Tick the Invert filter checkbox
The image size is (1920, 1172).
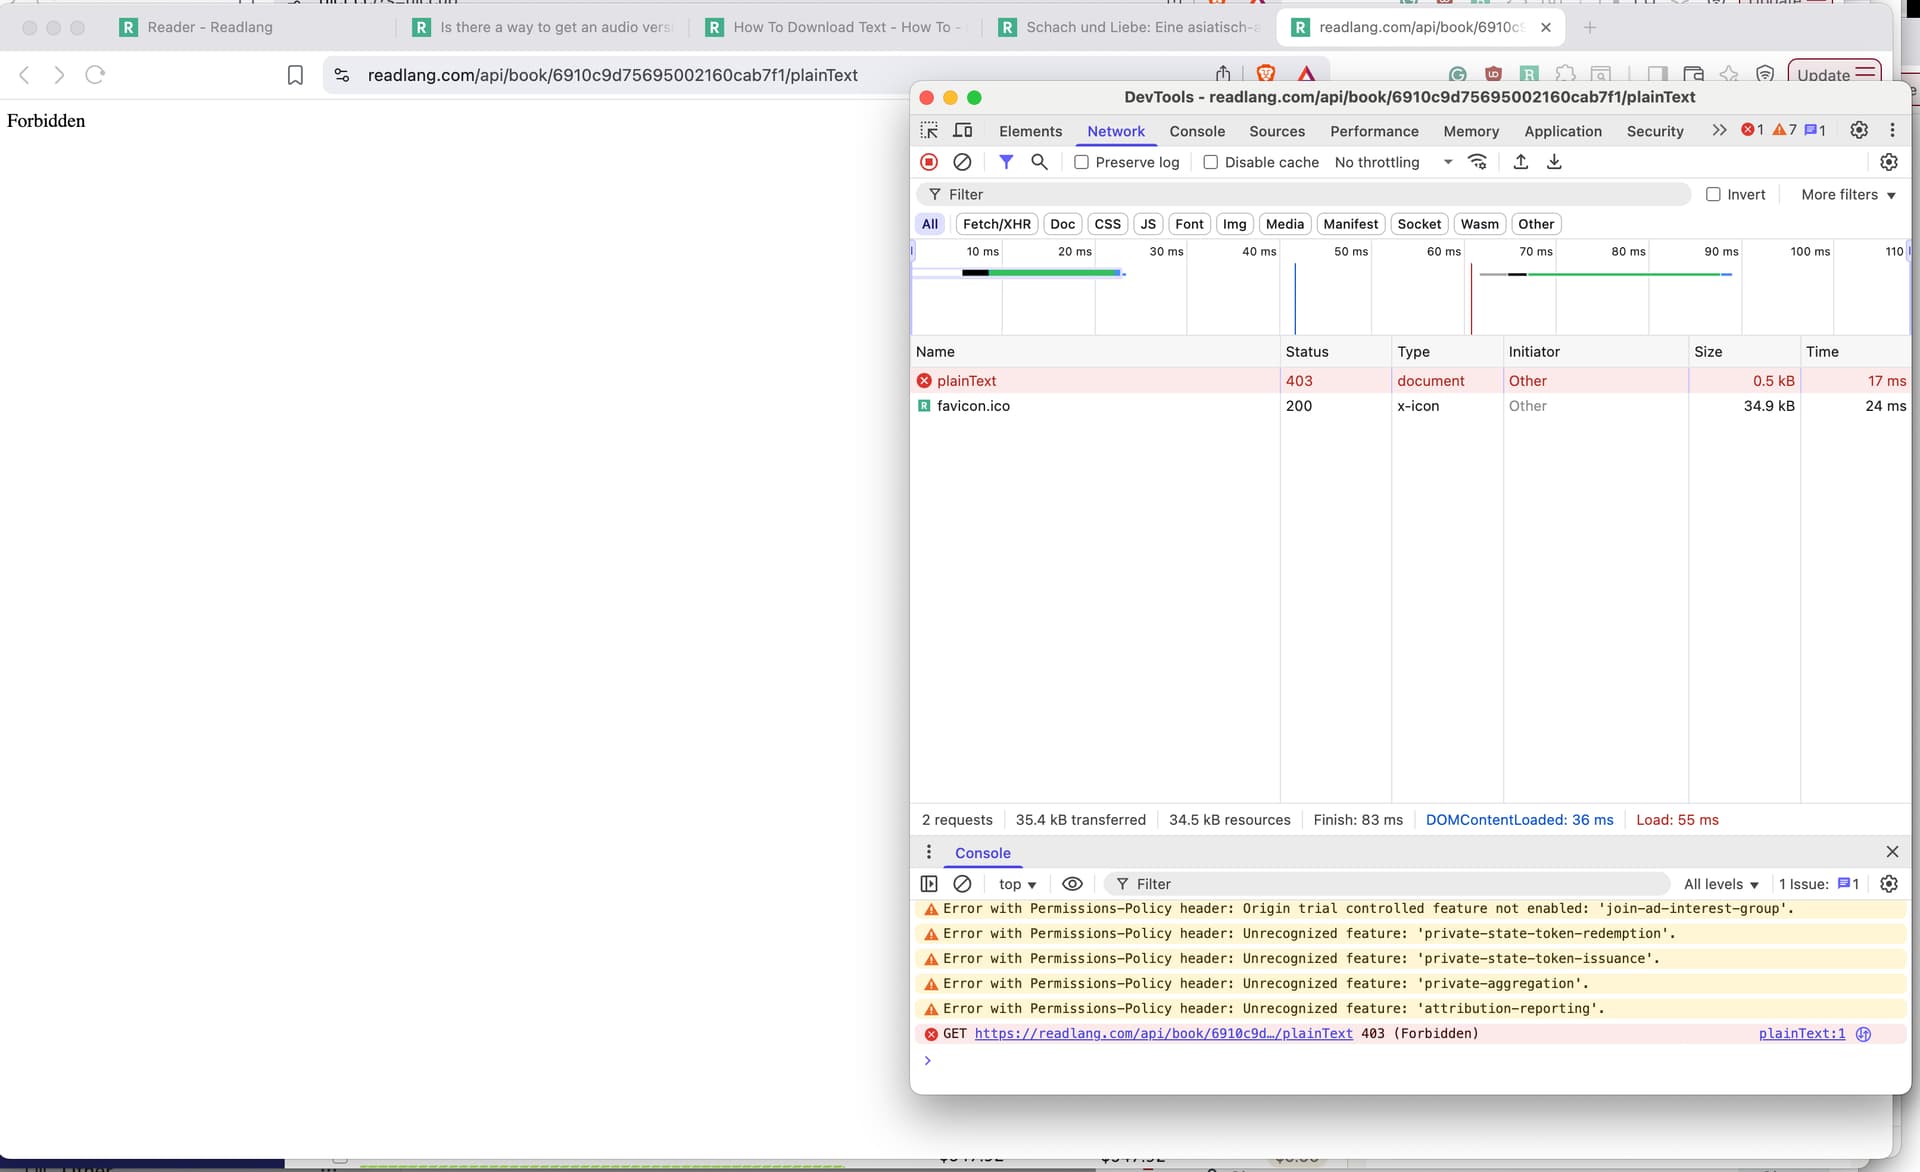tap(1713, 195)
